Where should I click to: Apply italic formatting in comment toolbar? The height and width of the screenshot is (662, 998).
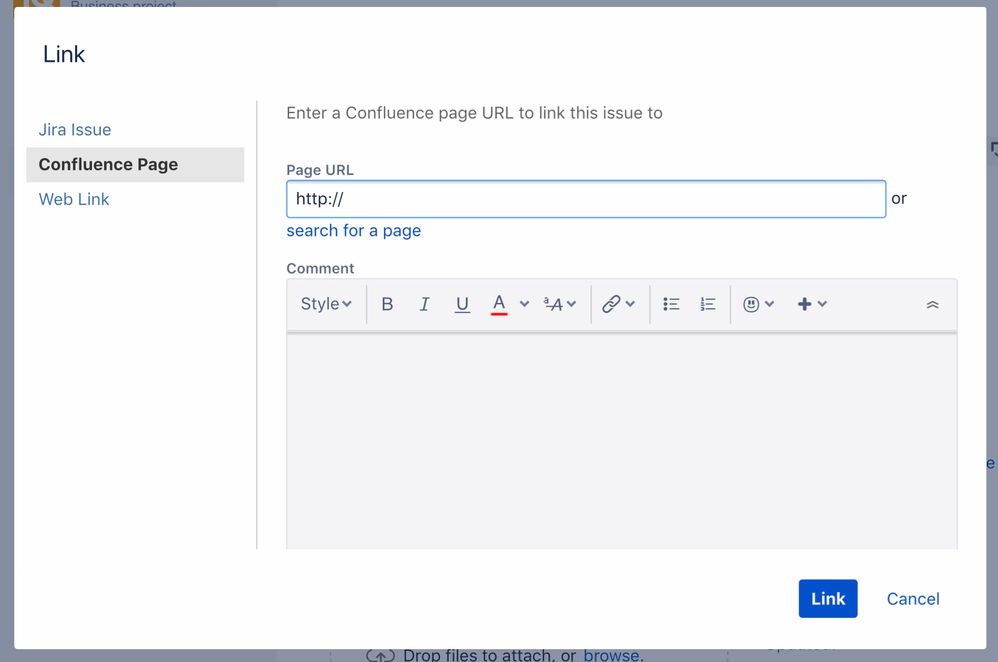point(425,304)
